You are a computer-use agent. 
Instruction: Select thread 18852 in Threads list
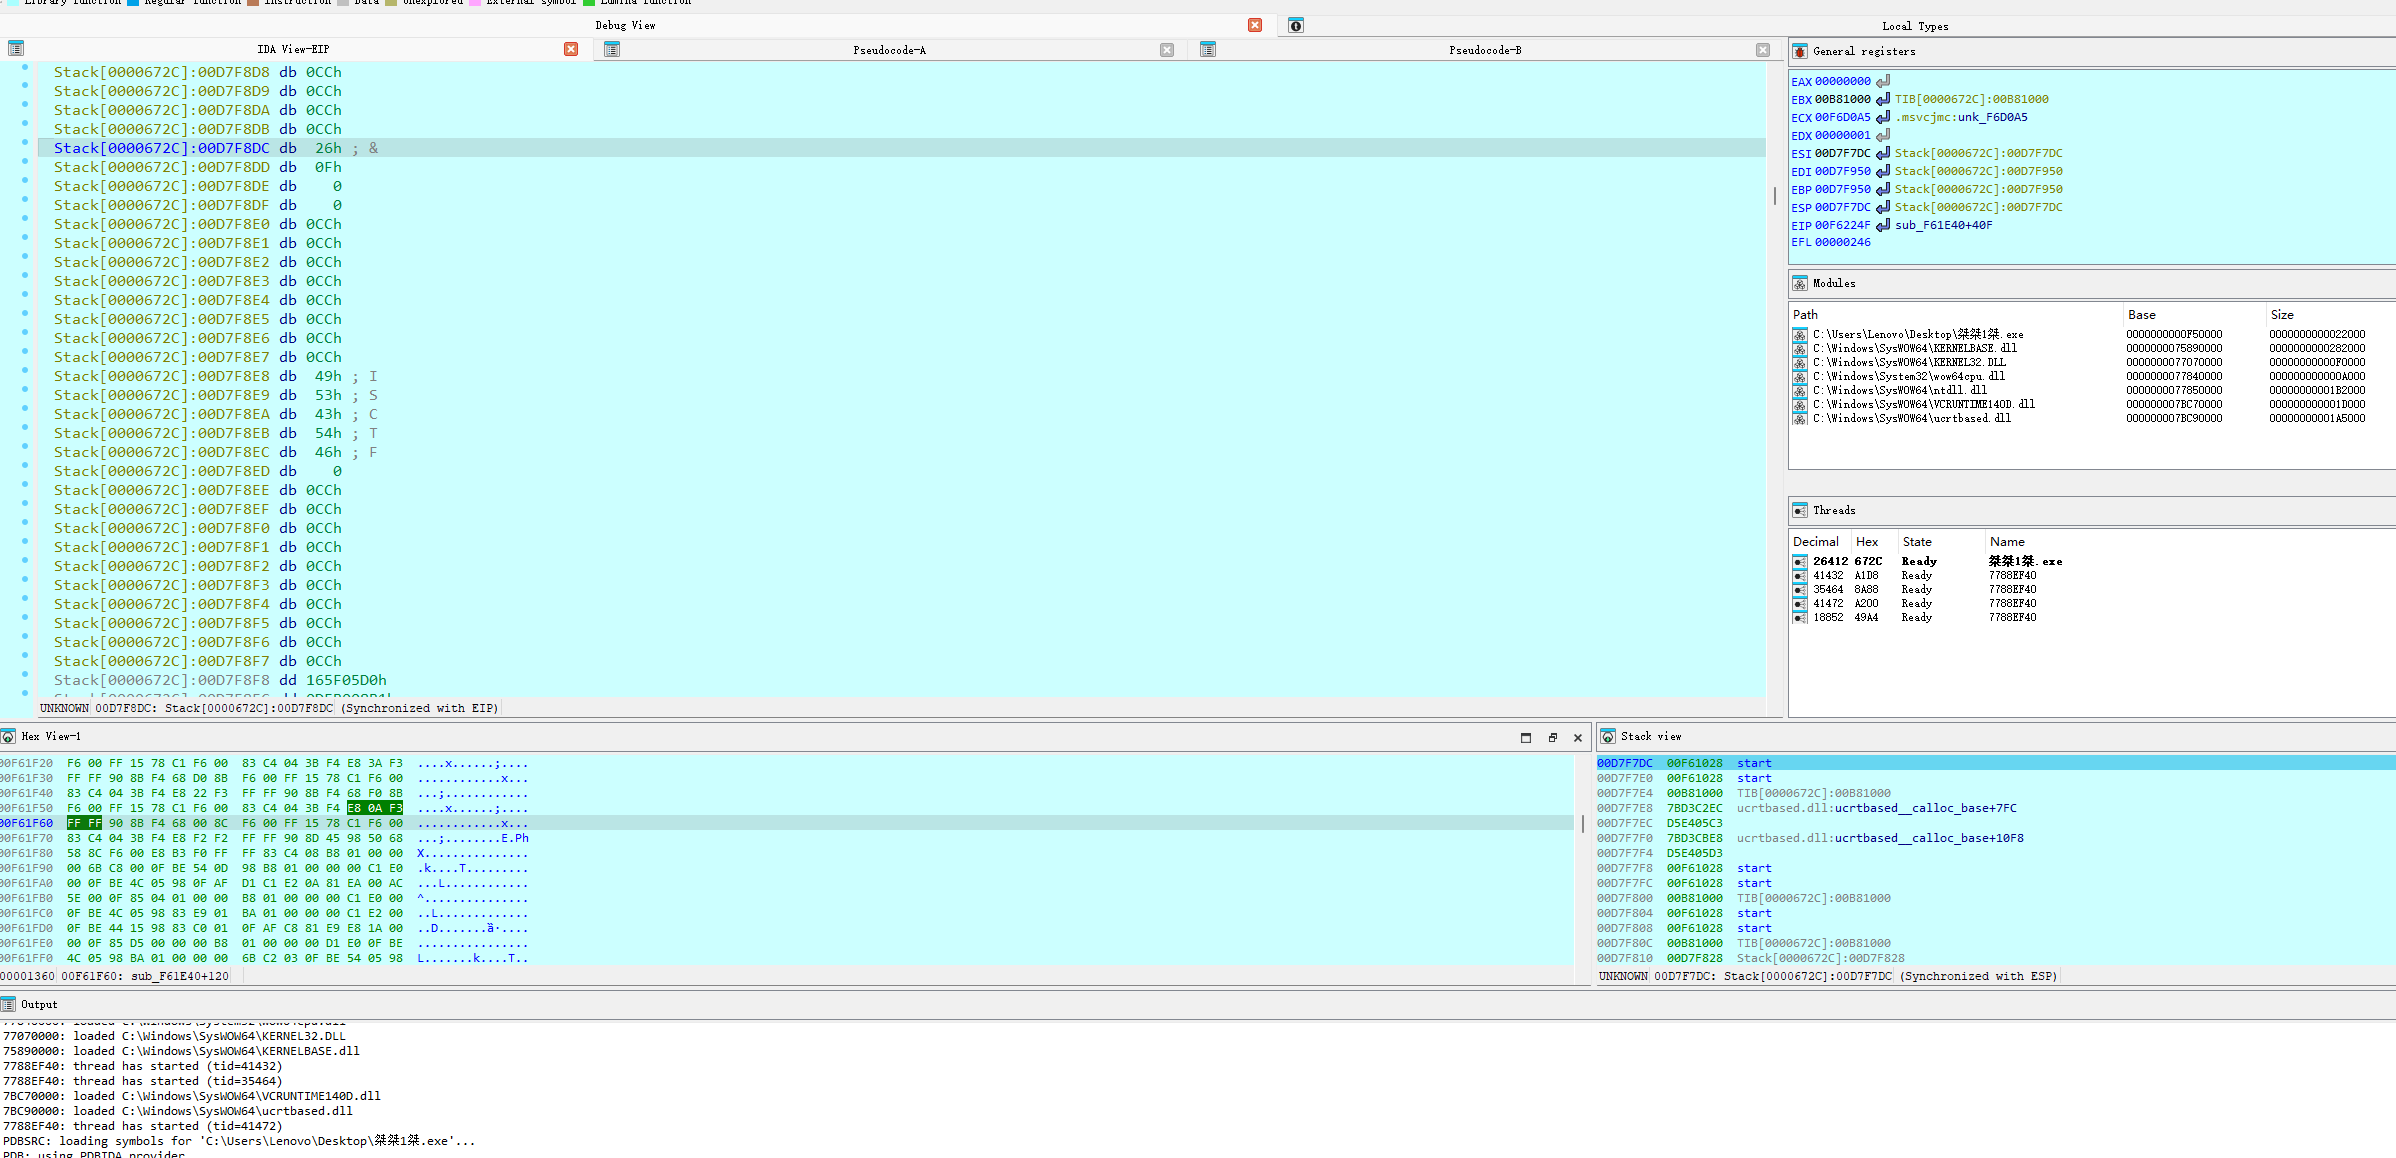tap(2092, 618)
